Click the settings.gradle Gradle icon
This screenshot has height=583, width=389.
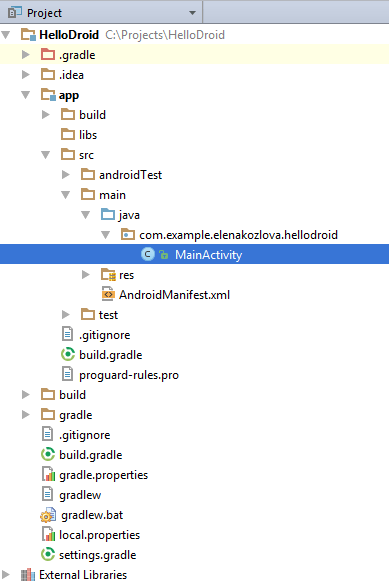pos(48,554)
